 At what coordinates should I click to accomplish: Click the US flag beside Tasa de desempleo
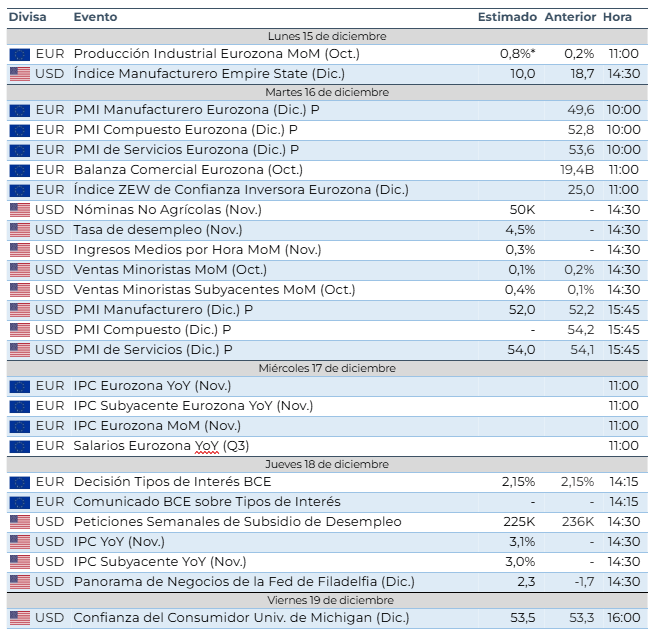click(x=19, y=230)
